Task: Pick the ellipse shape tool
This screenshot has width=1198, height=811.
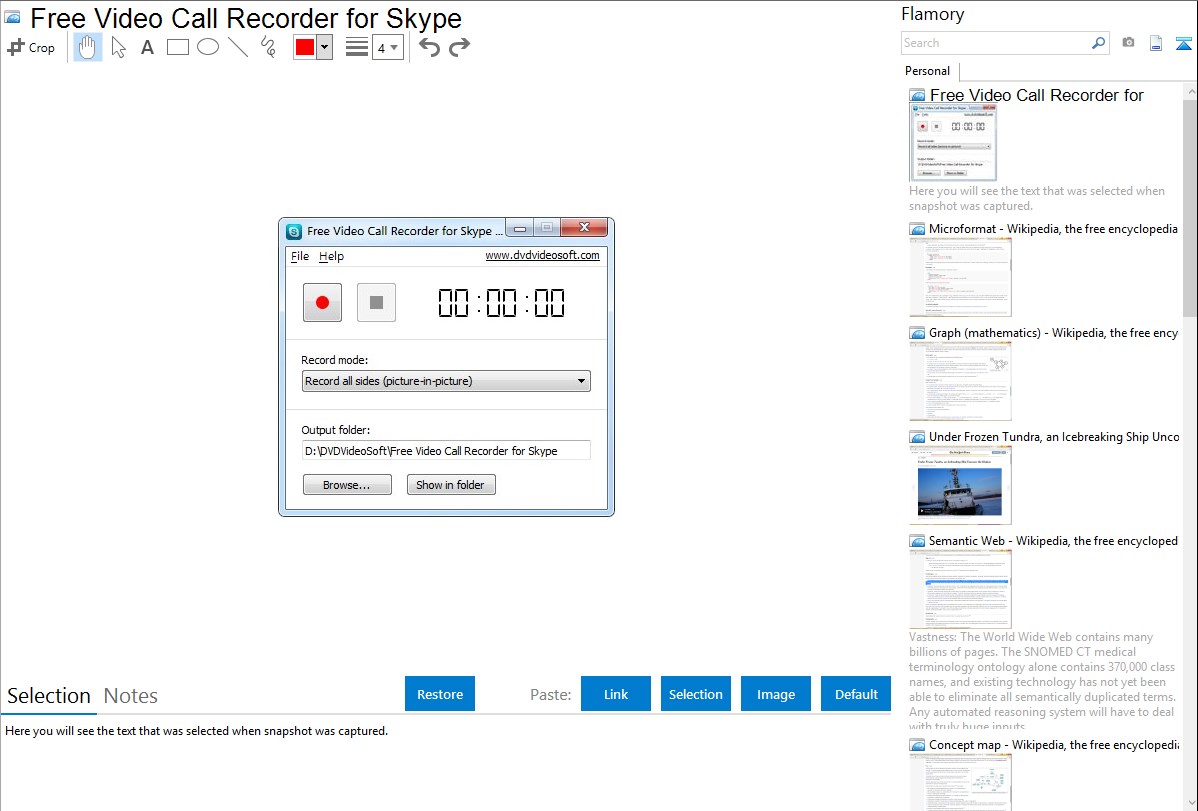Action: [x=208, y=47]
